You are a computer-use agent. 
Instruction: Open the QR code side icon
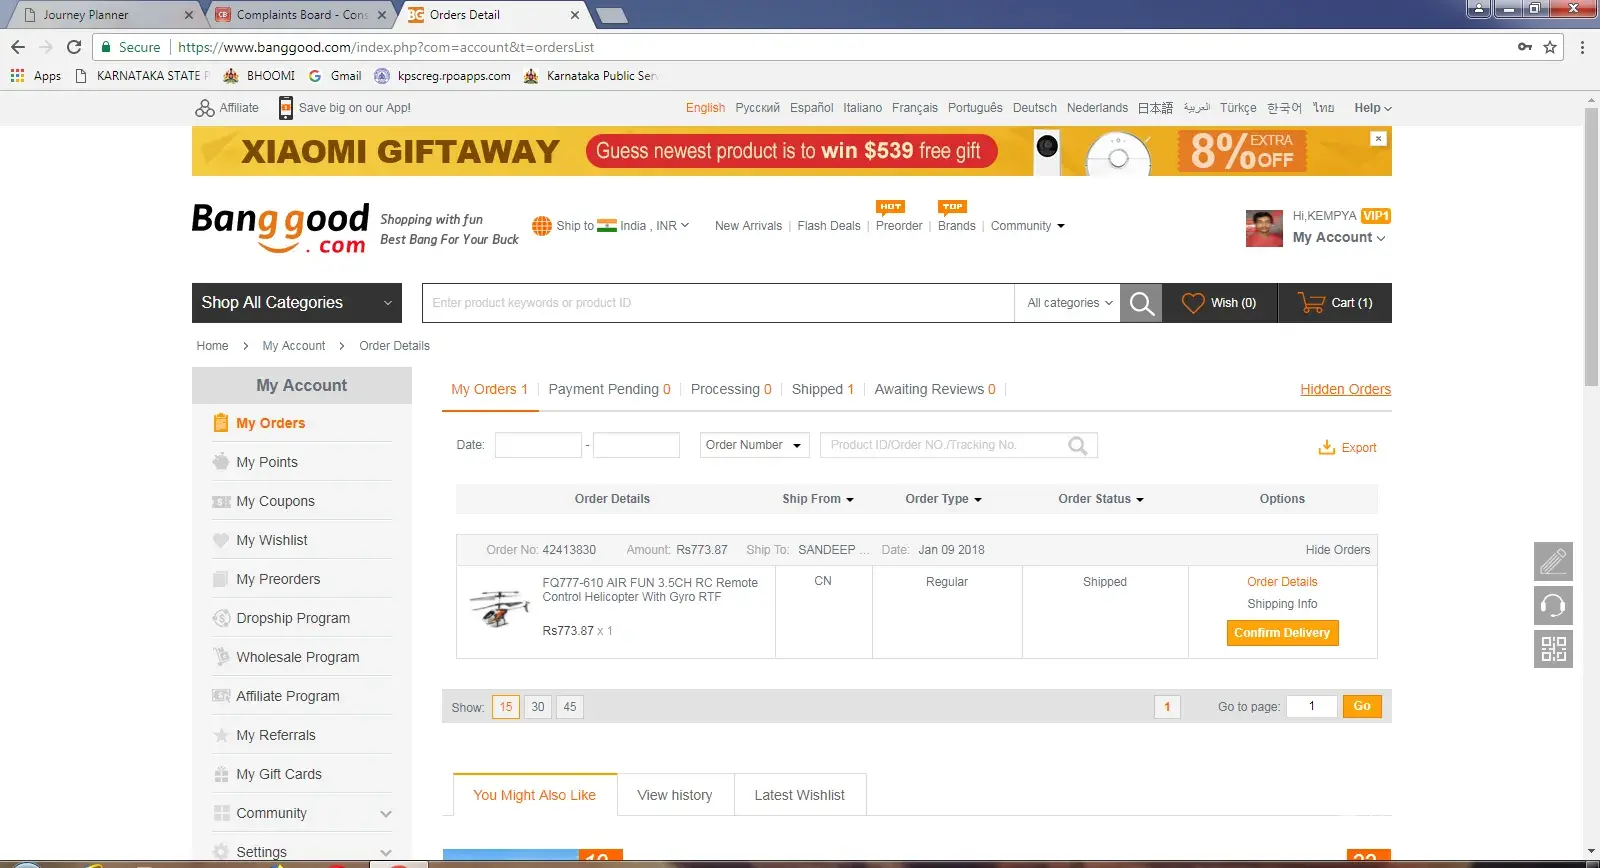pos(1553,649)
